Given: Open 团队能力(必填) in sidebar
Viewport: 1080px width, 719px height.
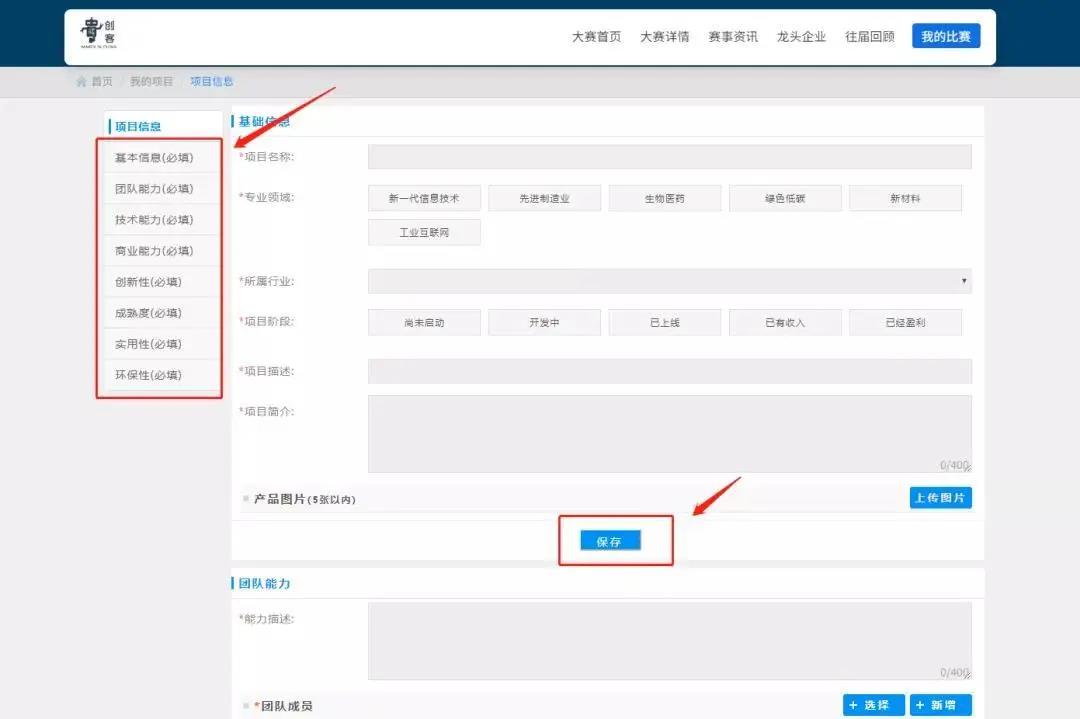Looking at the screenshot, I should click(x=154, y=189).
